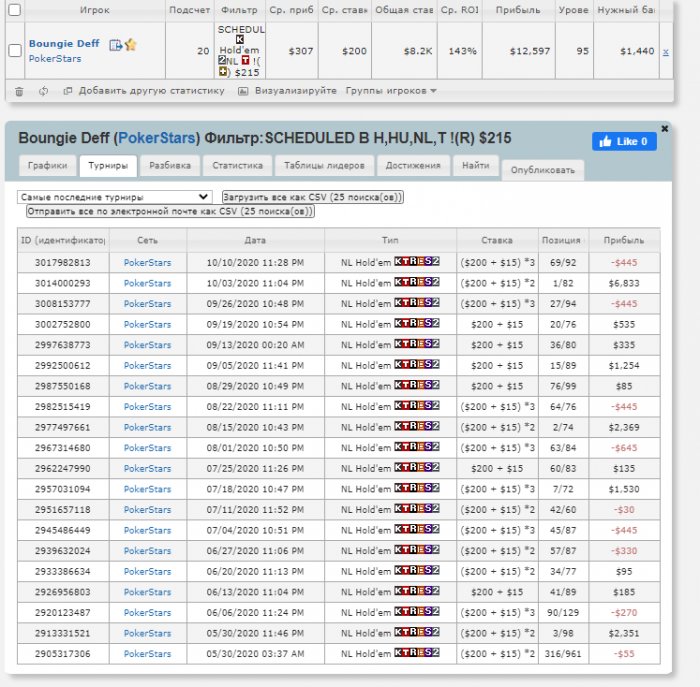Click game icons for tournament 2977497661
This screenshot has width=700, height=687.
(x=417, y=426)
